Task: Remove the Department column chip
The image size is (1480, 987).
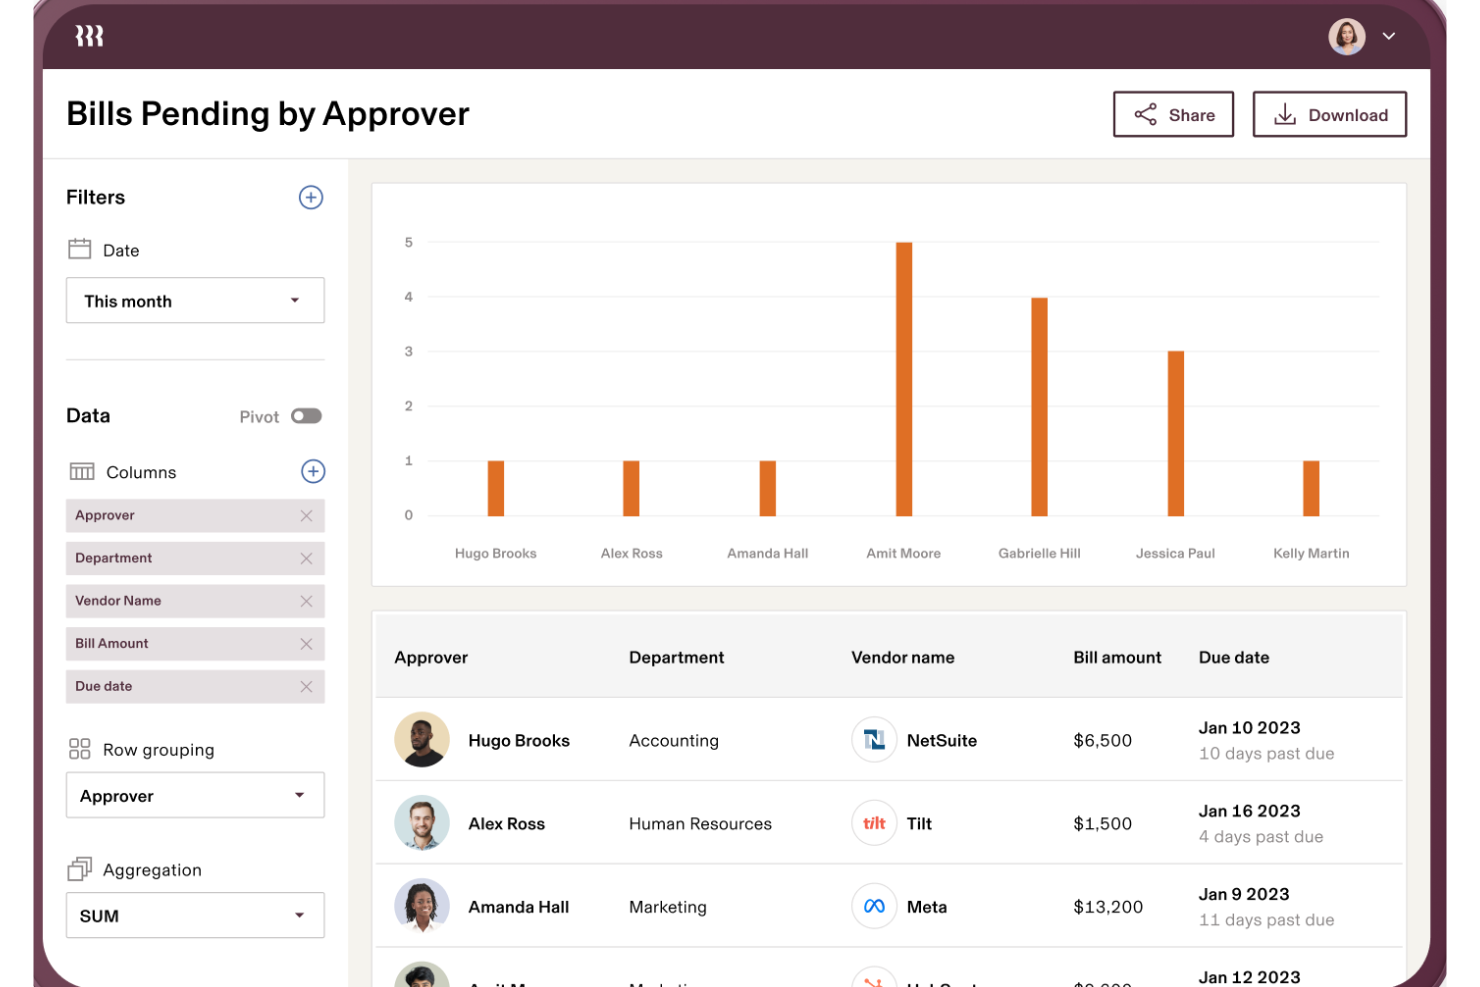Action: [306, 558]
